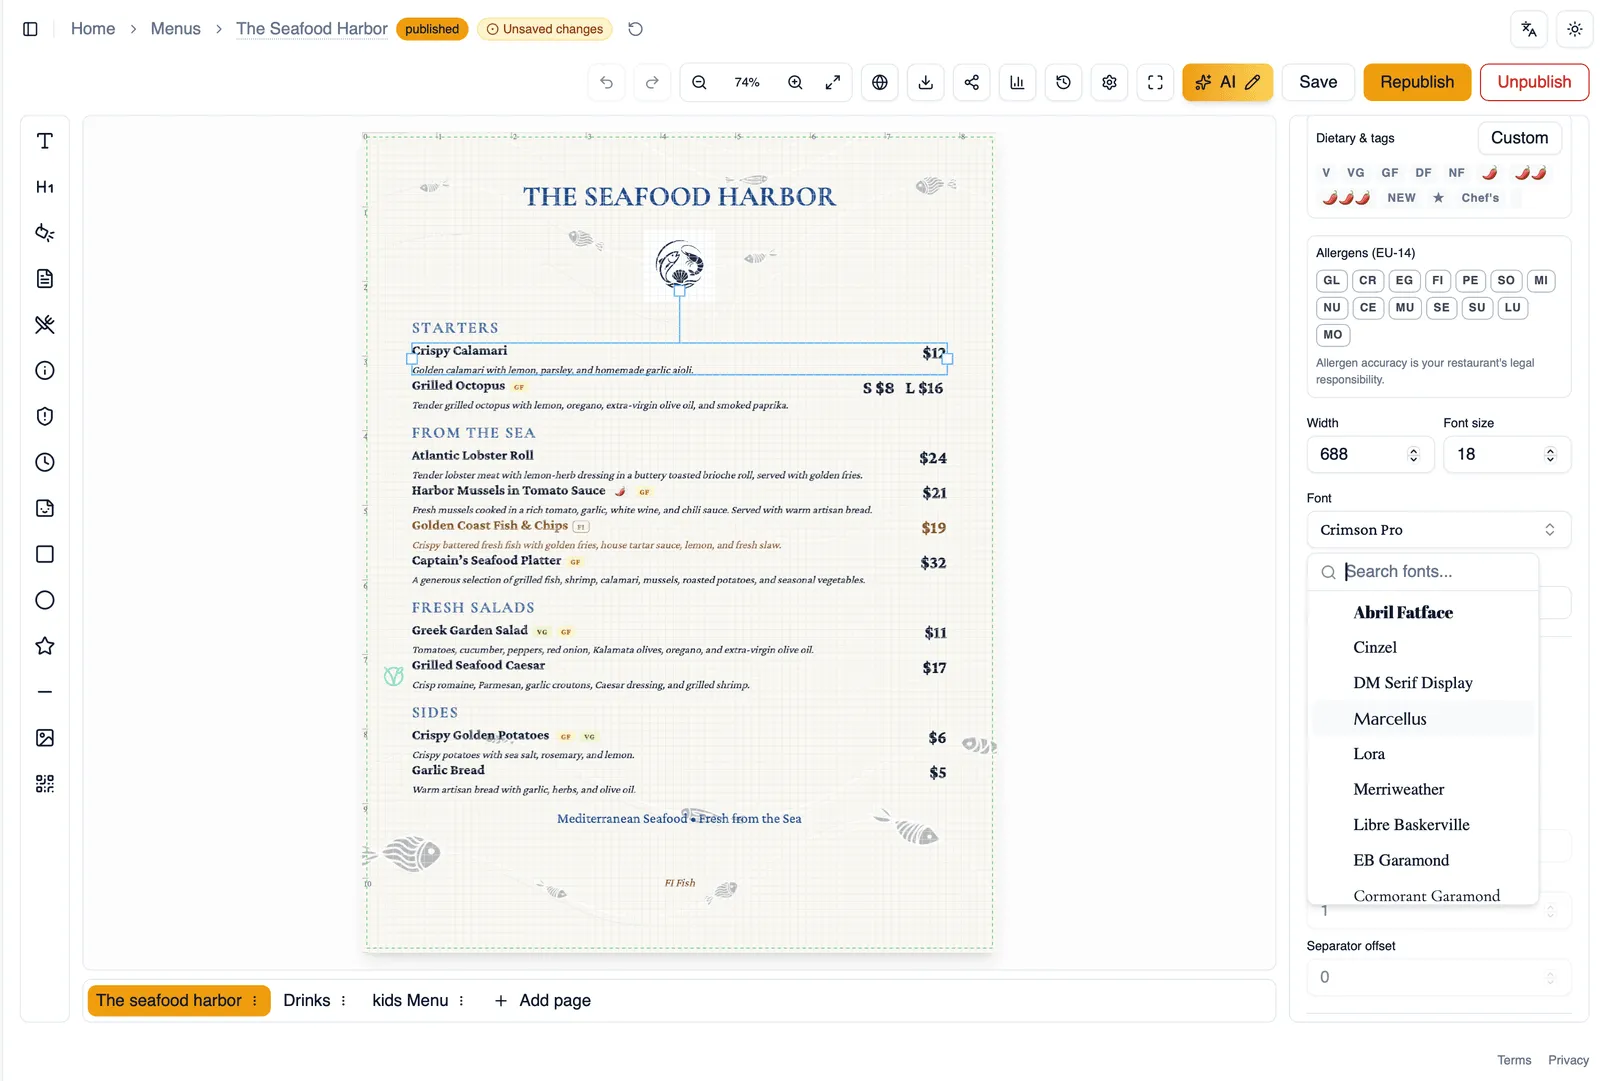Screen dimensions: 1600x1081
Task: Toggle the GL allergen tag
Action: point(1332,281)
